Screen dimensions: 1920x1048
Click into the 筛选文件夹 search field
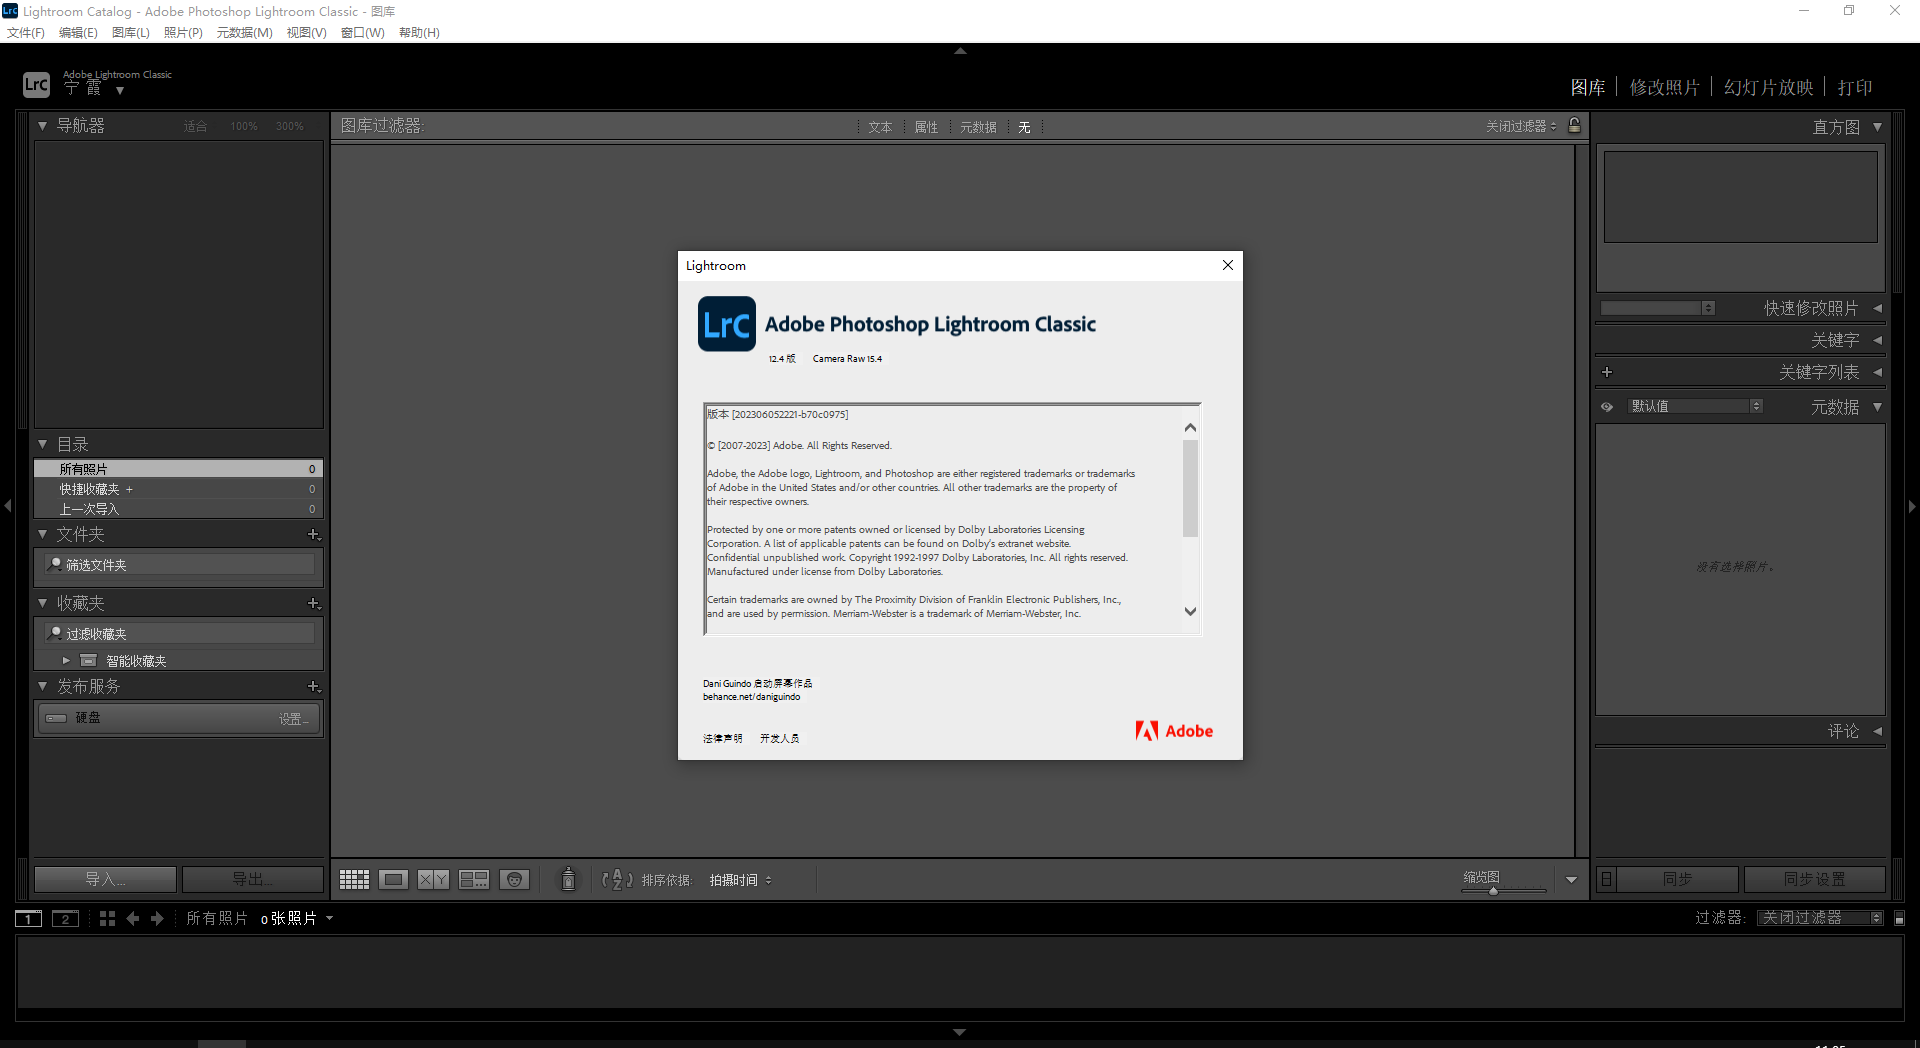click(180, 565)
